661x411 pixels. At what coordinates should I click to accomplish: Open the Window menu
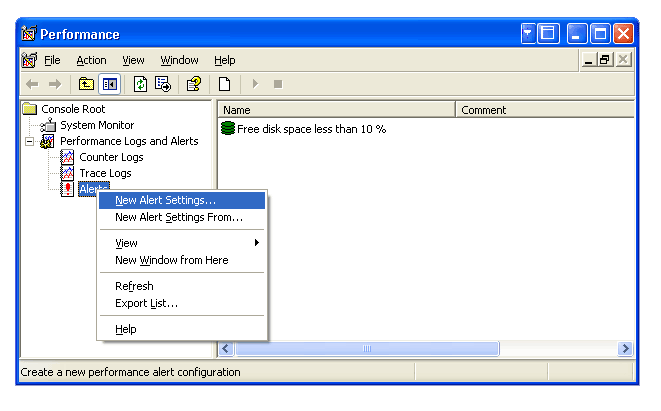tap(179, 60)
